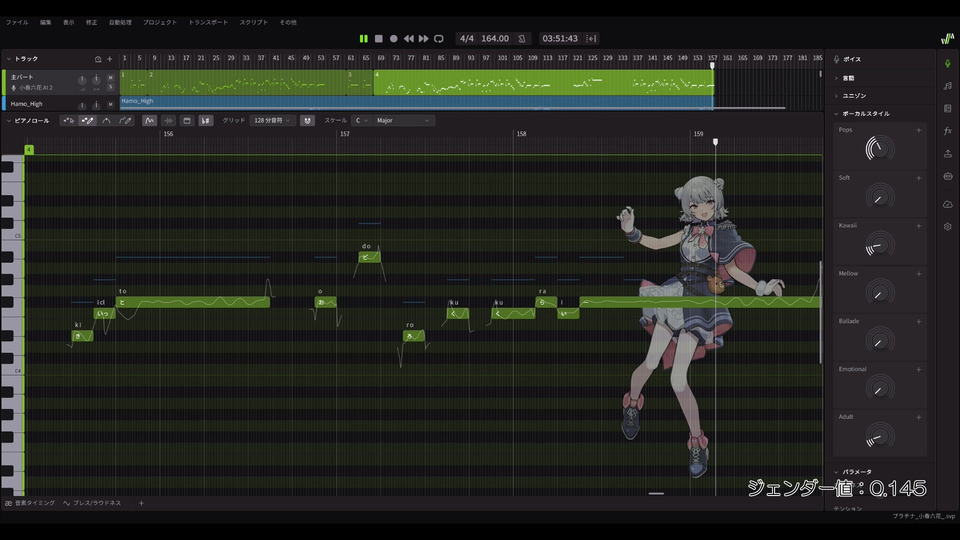Image resolution: width=960 pixels, height=540 pixels.
Task: Open the dictionary panel in sidebar
Action: (x=947, y=108)
